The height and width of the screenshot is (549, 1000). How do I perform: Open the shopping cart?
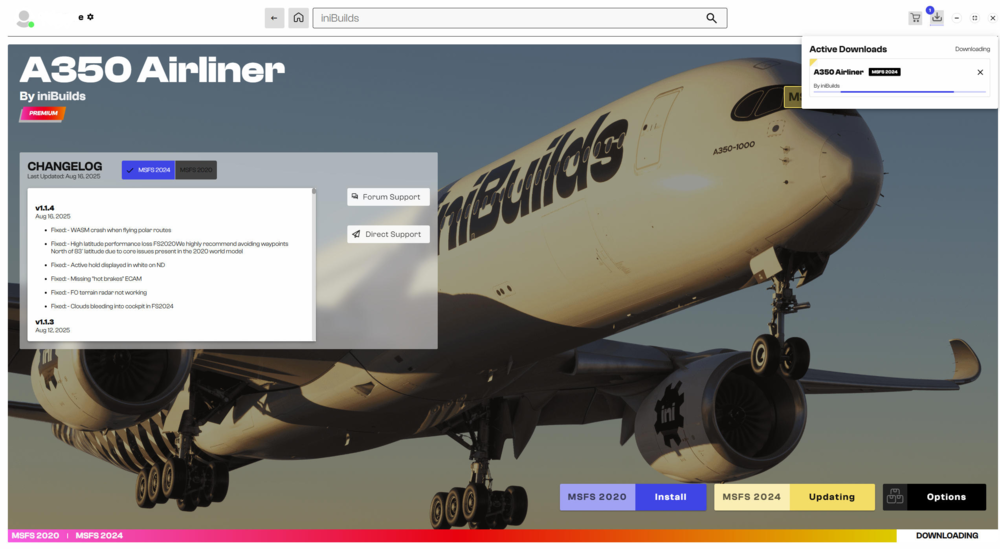[x=914, y=18]
